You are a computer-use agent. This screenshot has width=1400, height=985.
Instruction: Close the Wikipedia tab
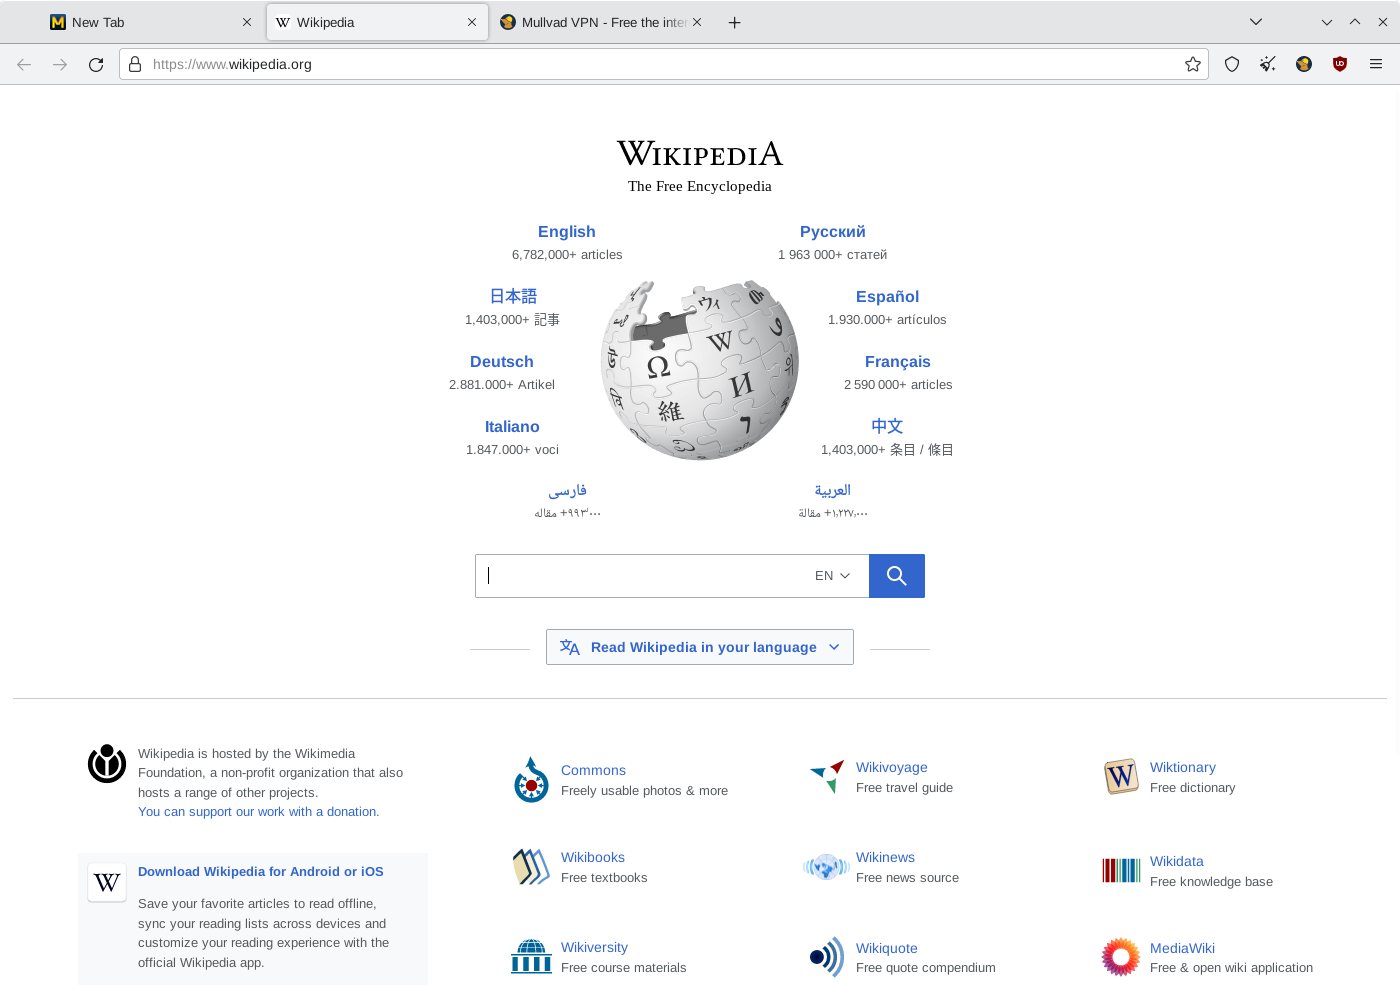pos(472,22)
